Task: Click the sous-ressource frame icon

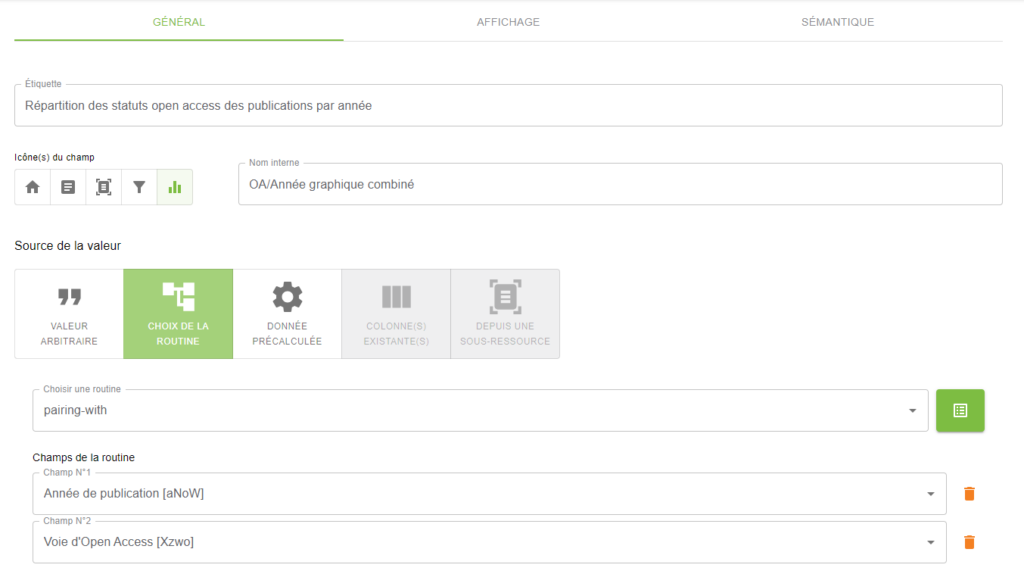Action: coord(505,296)
